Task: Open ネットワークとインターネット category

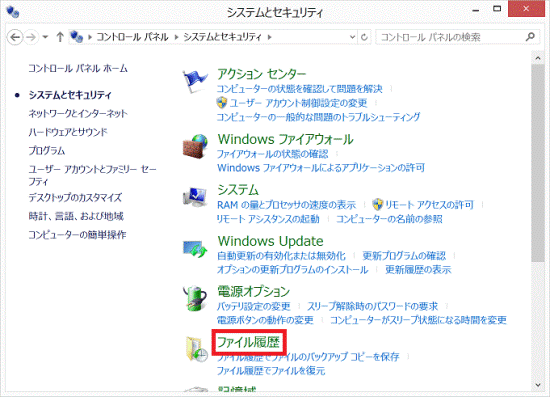Action: tap(78, 114)
